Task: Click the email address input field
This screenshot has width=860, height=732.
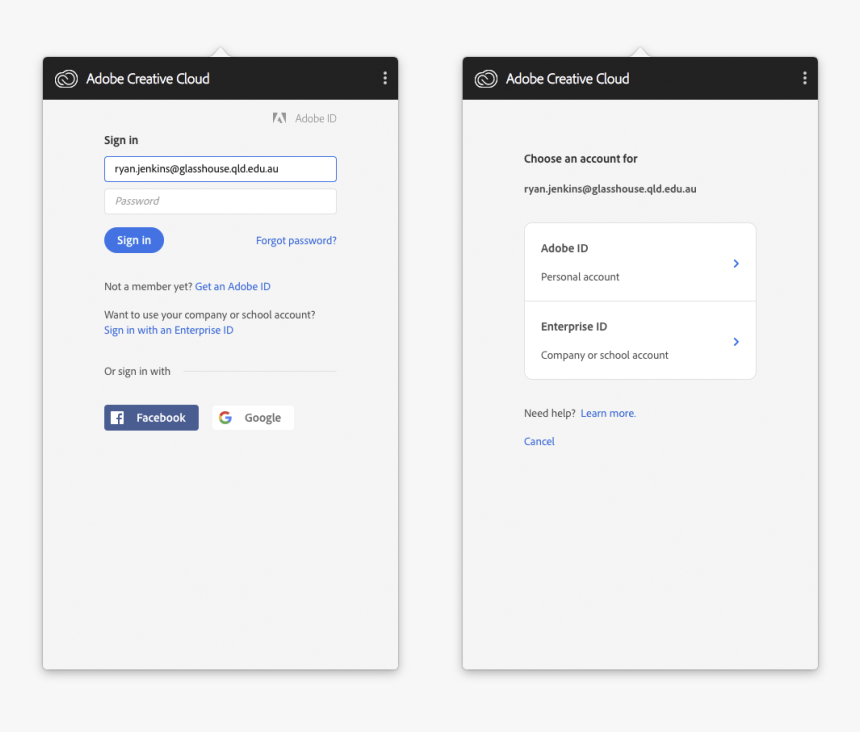Action: pos(220,169)
